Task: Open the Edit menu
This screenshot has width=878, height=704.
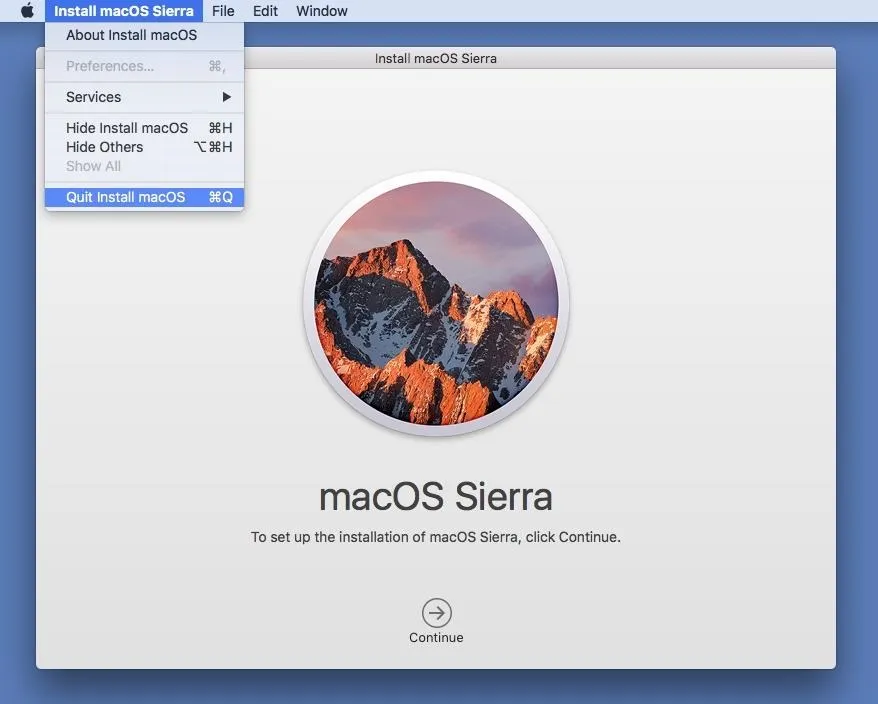Action: (265, 11)
